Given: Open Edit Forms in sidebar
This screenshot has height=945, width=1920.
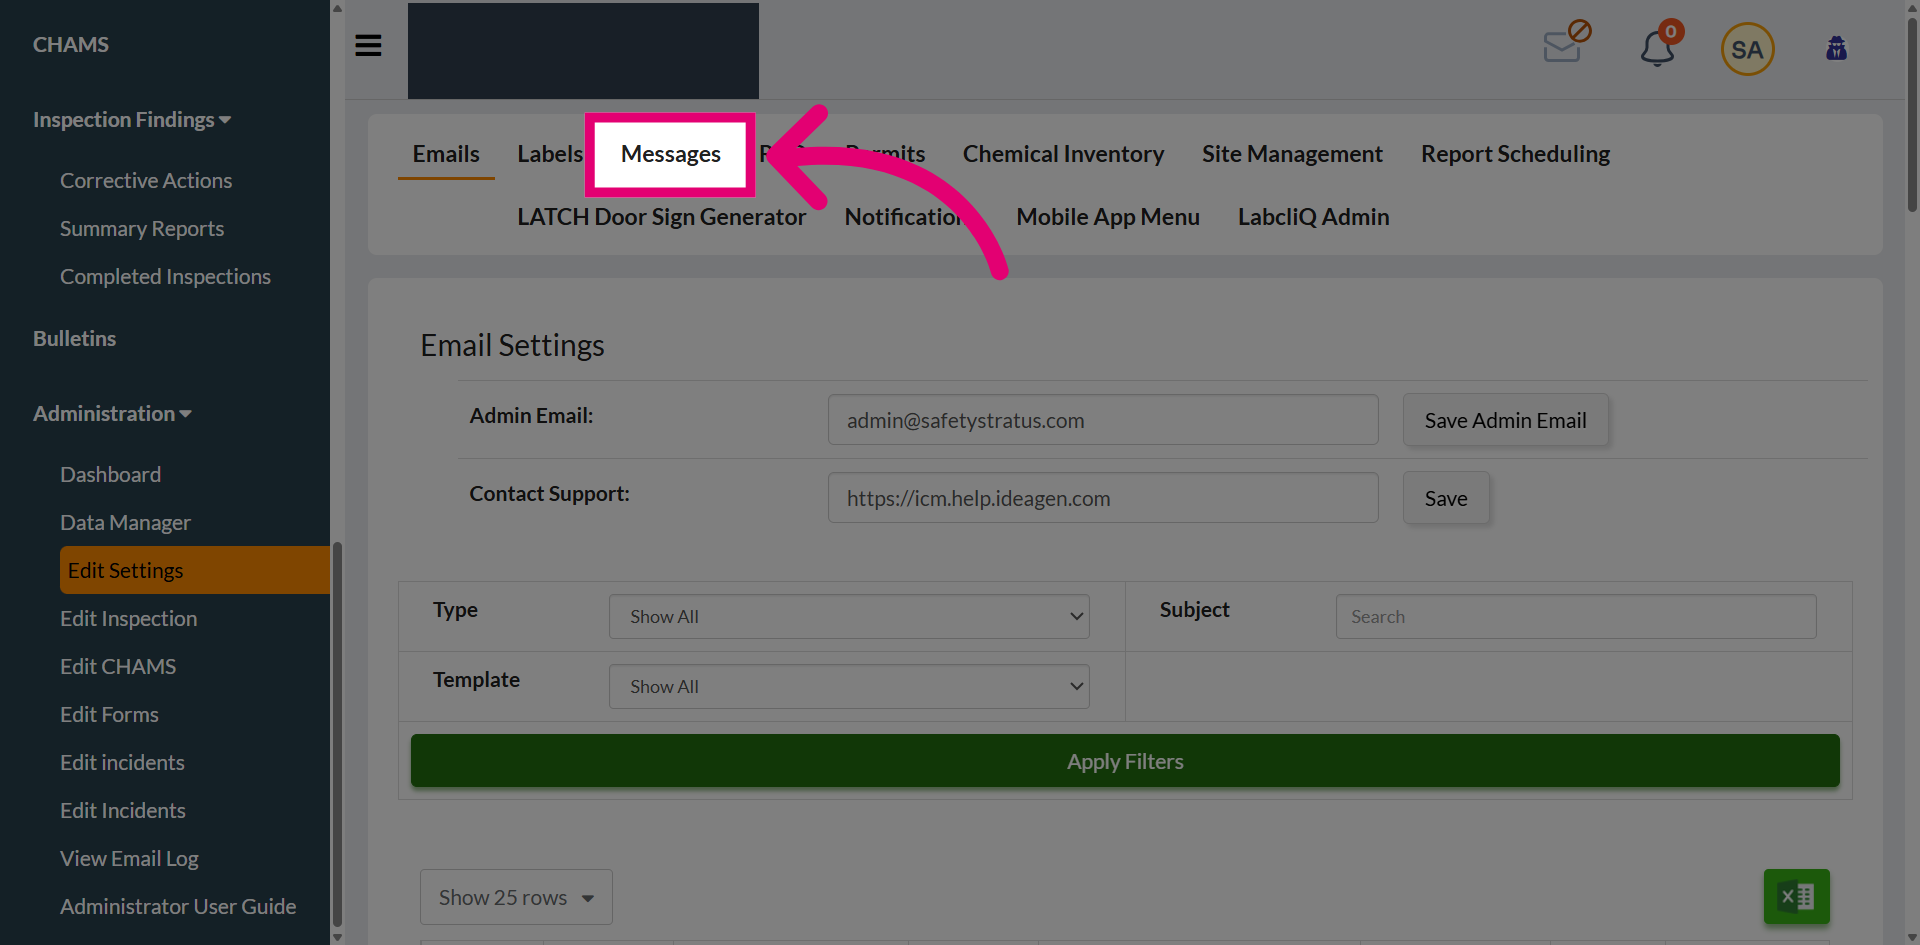Looking at the screenshot, I should click(x=109, y=714).
